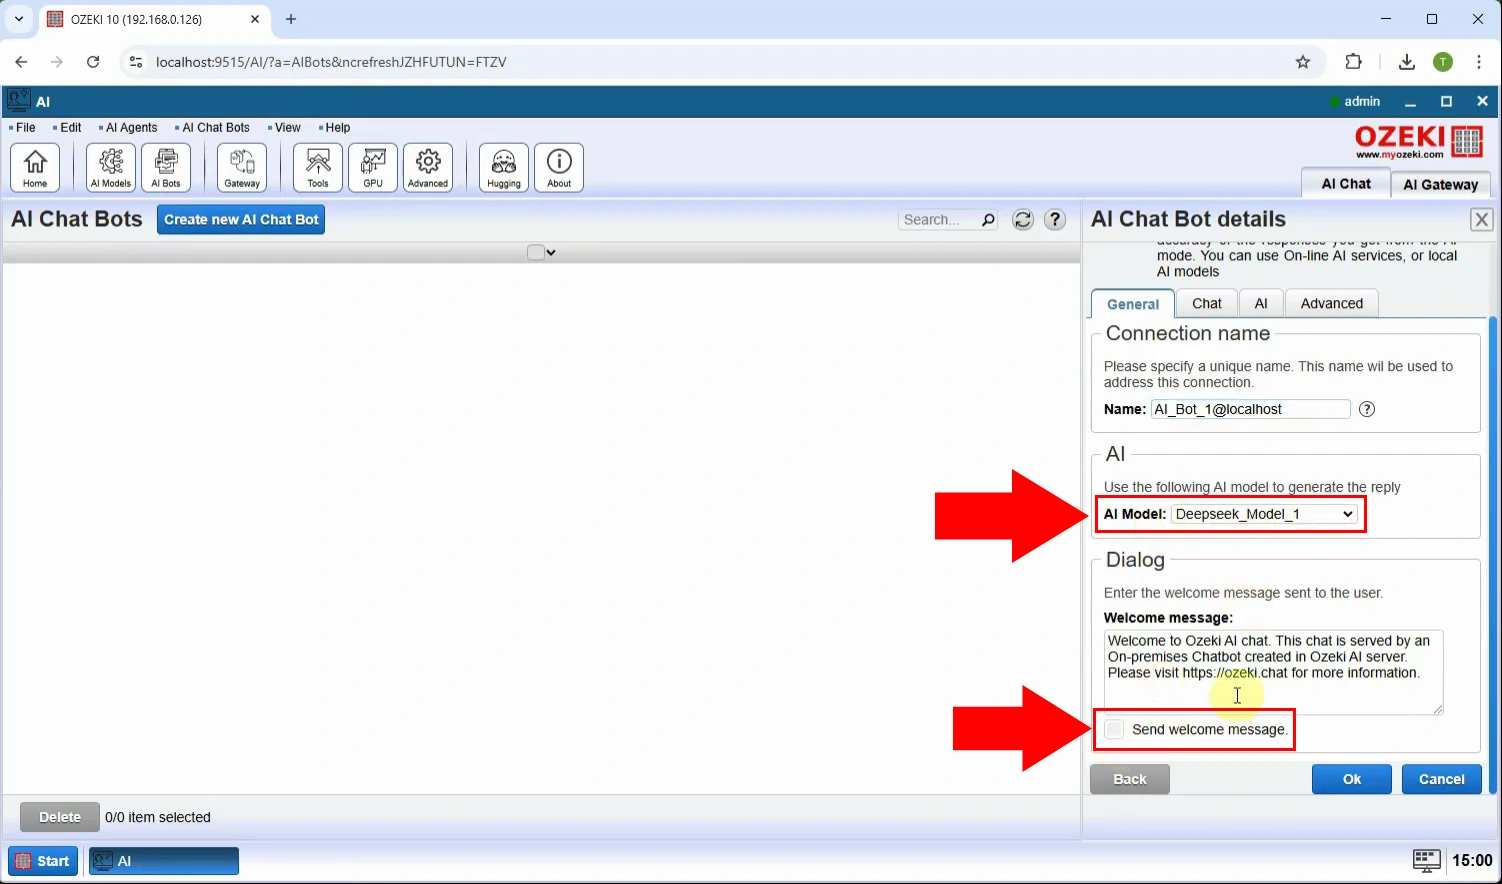Open the Tools toolbar icon
The image size is (1502, 884).
coord(318,167)
